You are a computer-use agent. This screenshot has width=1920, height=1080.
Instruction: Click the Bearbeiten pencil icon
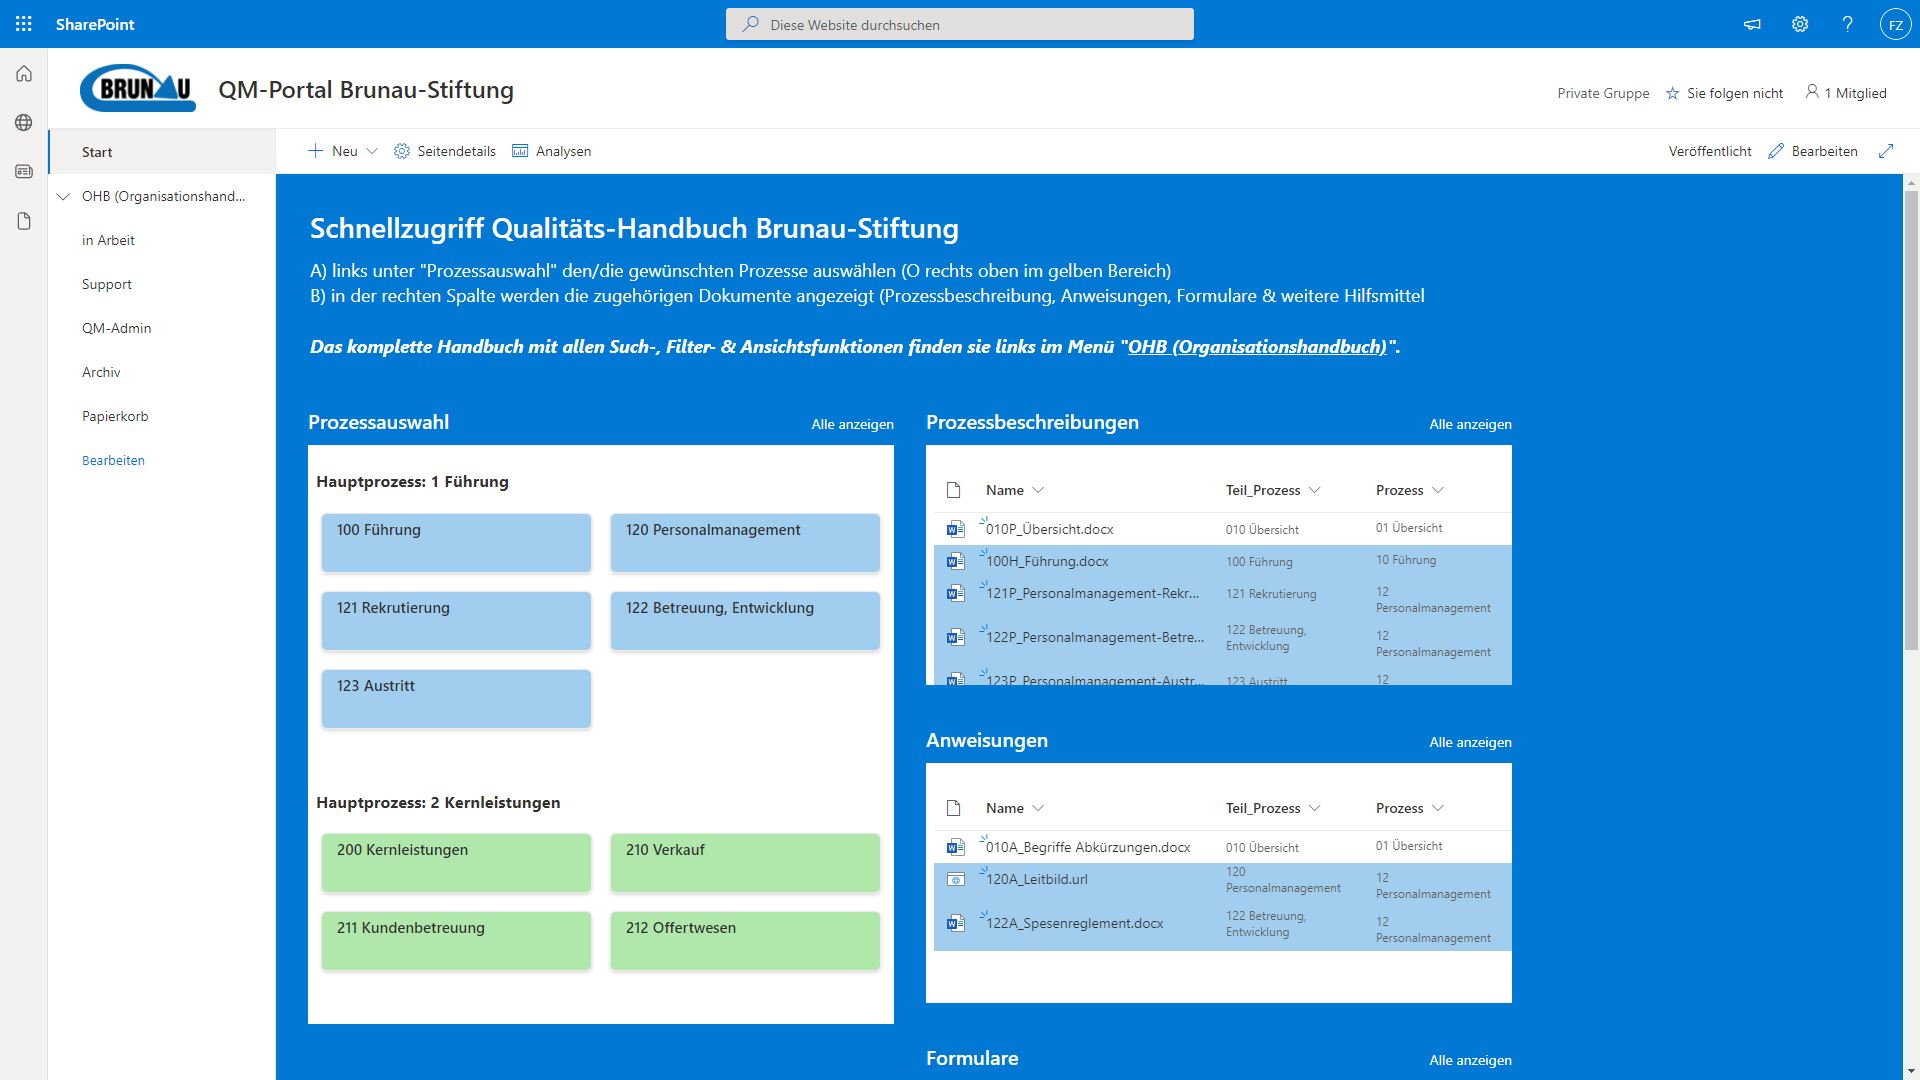coord(1776,151)
